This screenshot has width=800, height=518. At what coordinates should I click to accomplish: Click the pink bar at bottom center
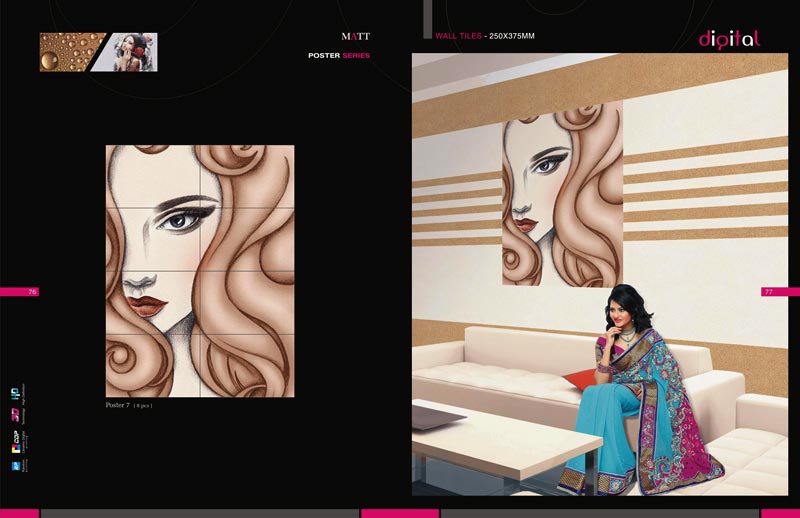point(399,513)
